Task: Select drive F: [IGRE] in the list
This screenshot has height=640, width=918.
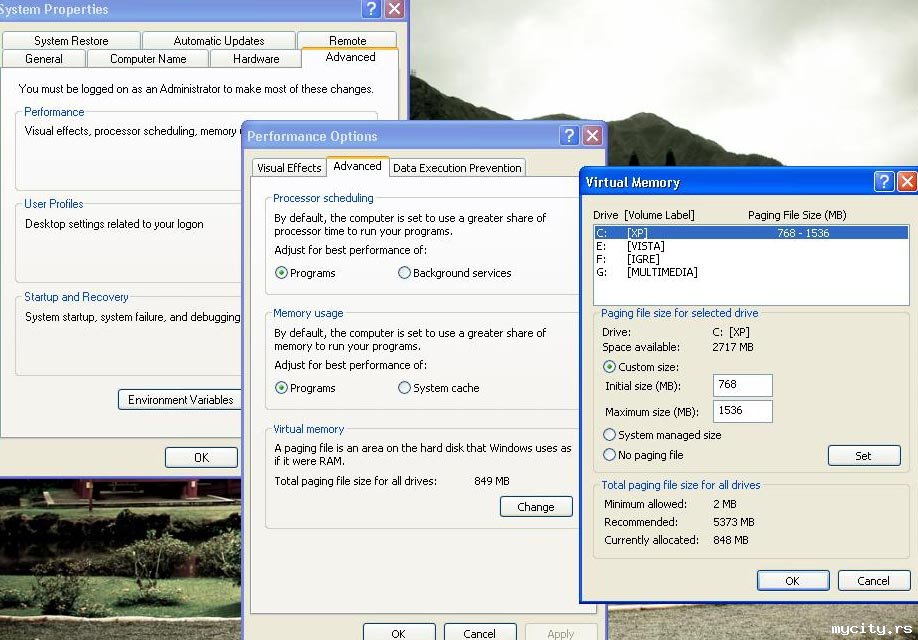Action: coord(751,259)
